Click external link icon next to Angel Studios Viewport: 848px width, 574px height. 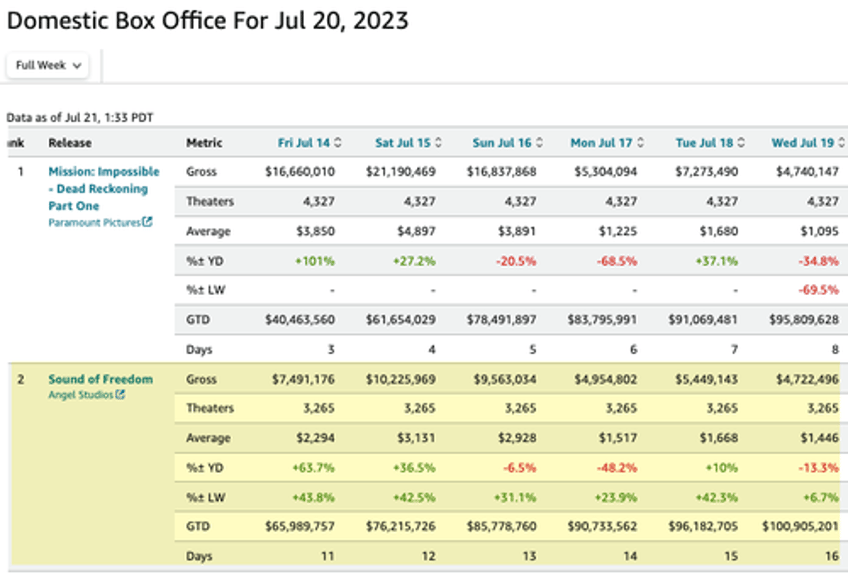click(x=120, y=394)
